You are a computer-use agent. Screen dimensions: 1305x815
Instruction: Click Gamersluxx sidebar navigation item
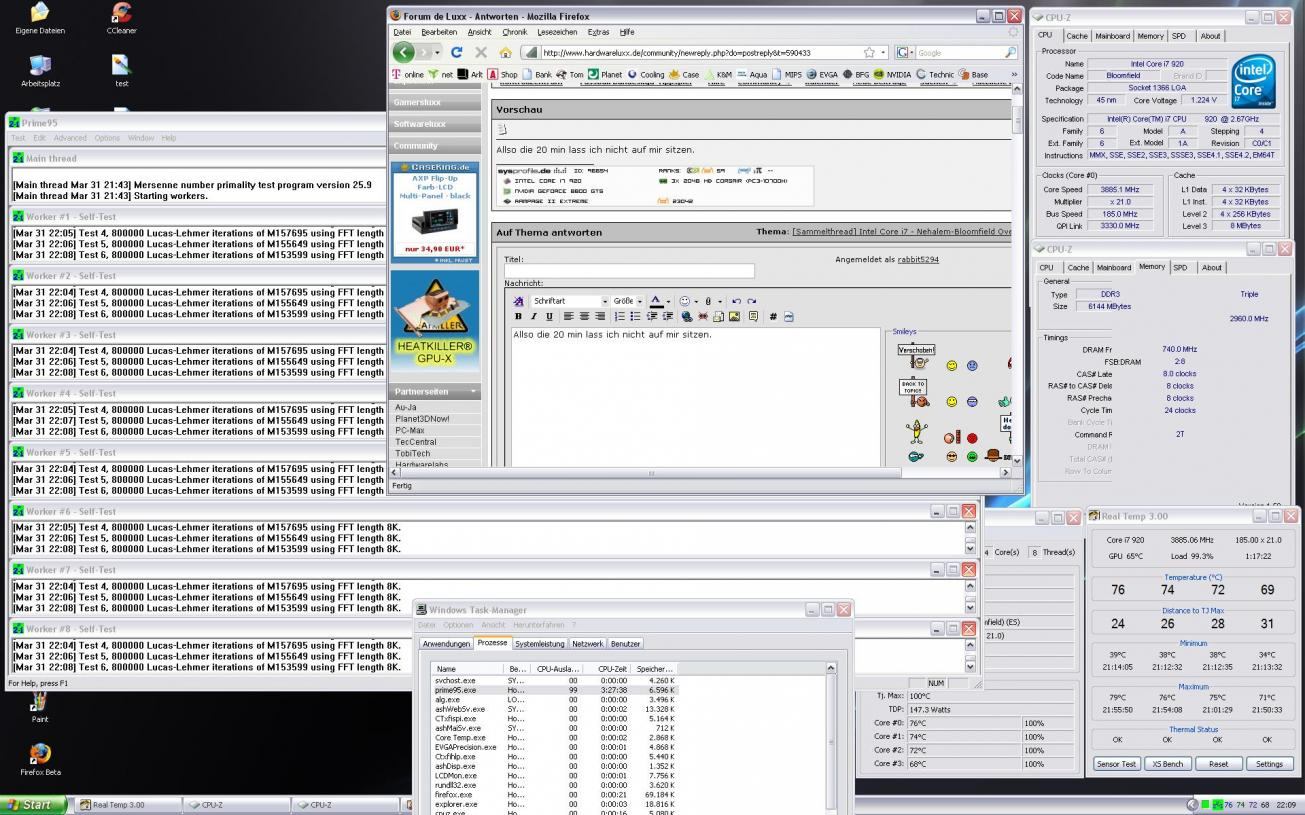434,102
